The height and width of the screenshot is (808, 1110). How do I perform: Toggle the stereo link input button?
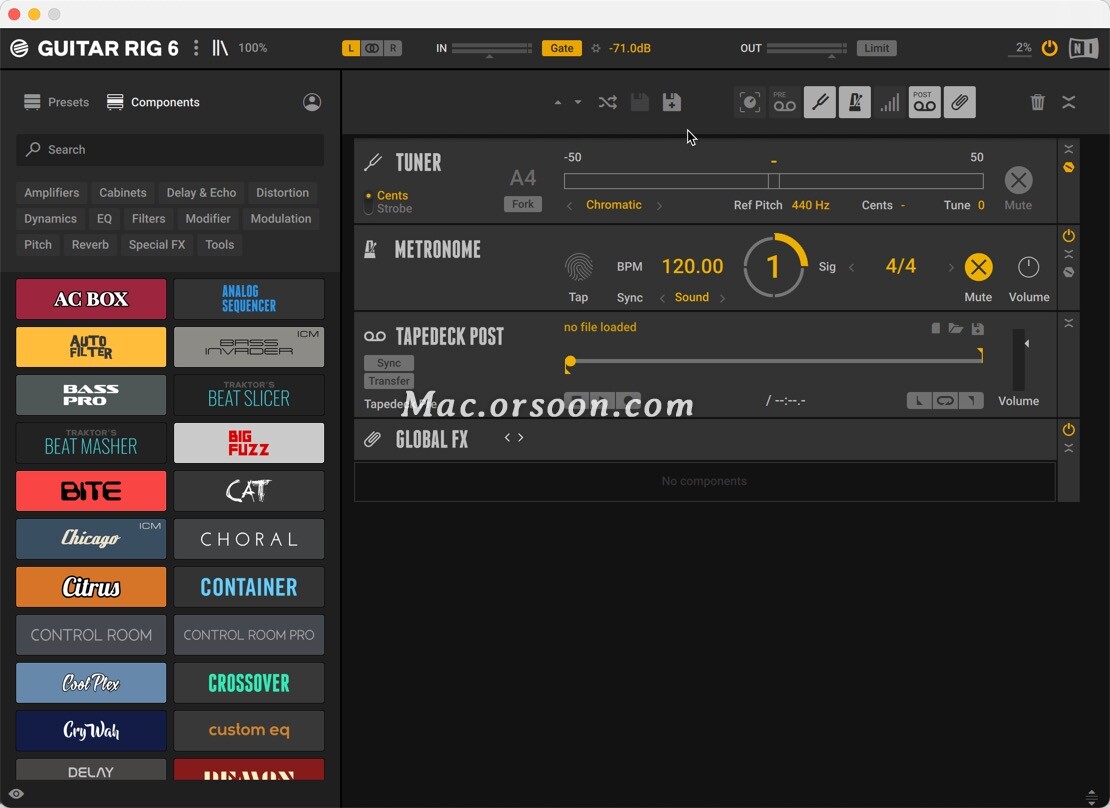[x=372, y=48]
